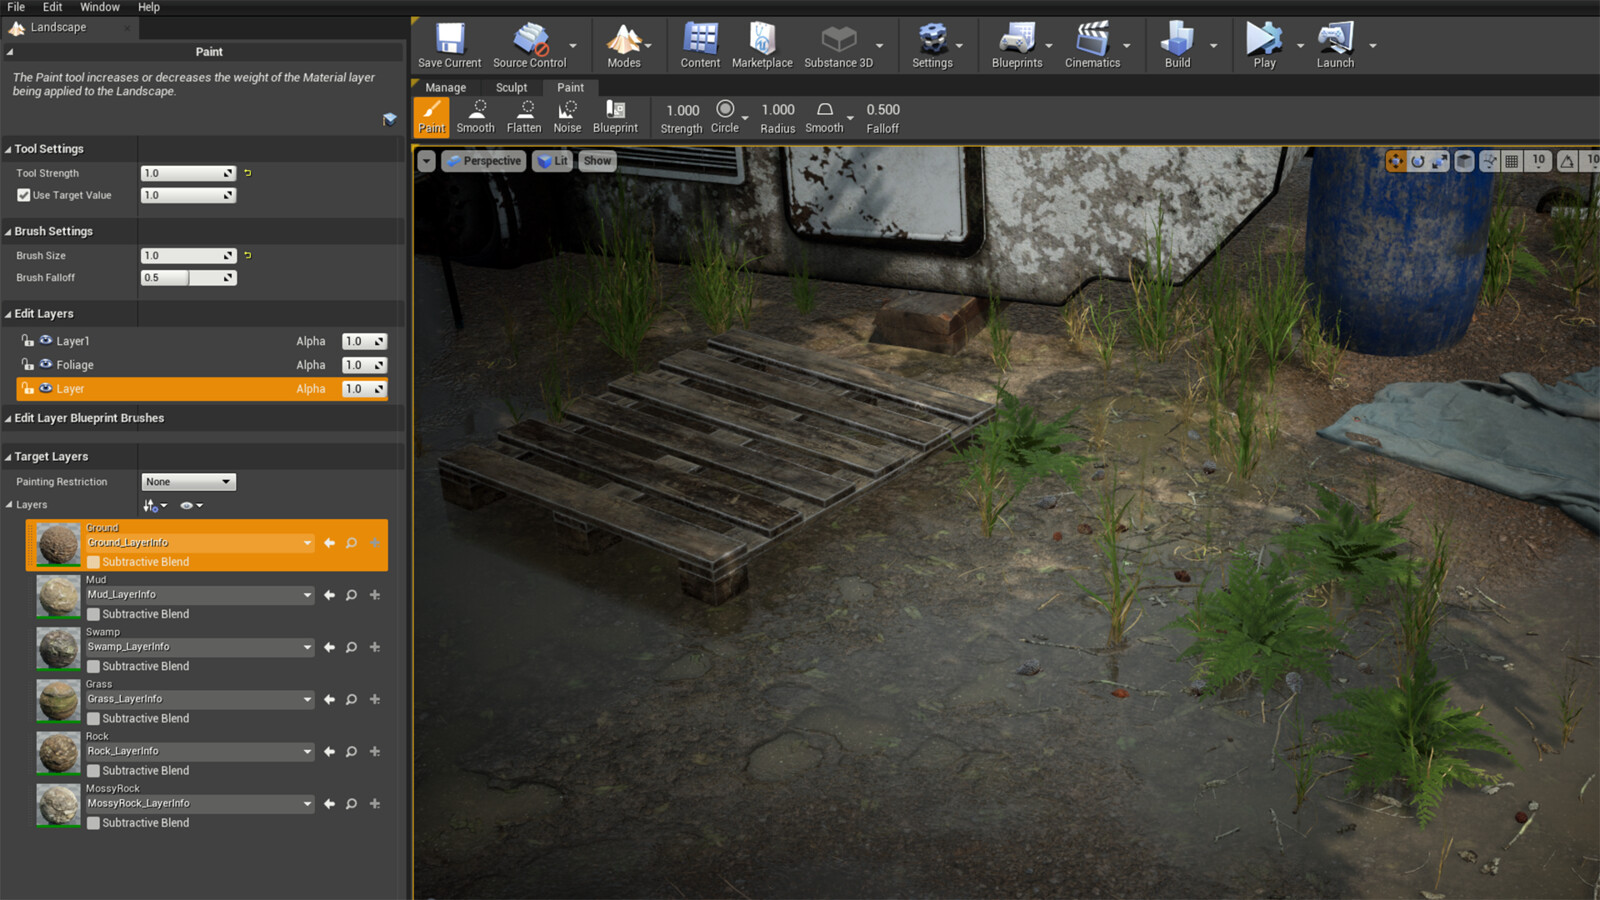Enable Subtractive Blend for MossyRock layer
1600x900 pixels.
pyautogui.click(x=93, y=823)
